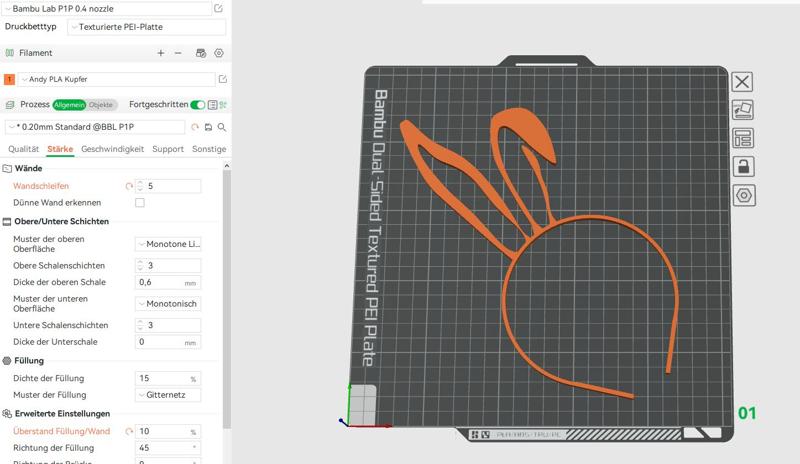
Task: Click the Überstand Füllung/Wand label
Action: pyautogui.click(x=62, y=431)
